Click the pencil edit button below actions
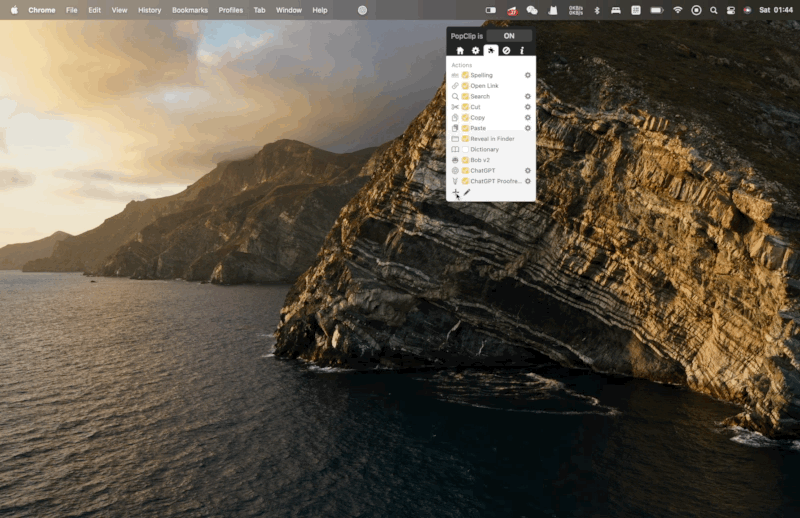This screenshot has height=518, width=800. click(x=467, y=193)
